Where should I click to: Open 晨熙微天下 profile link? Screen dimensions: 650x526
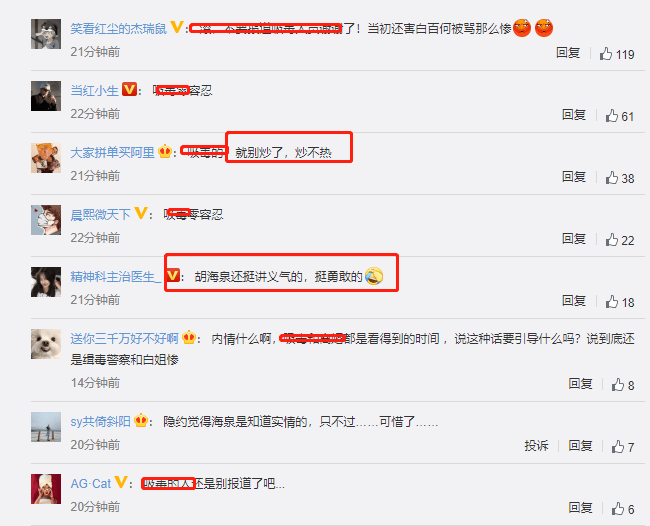pyautogui.click(x=100, y=215)
